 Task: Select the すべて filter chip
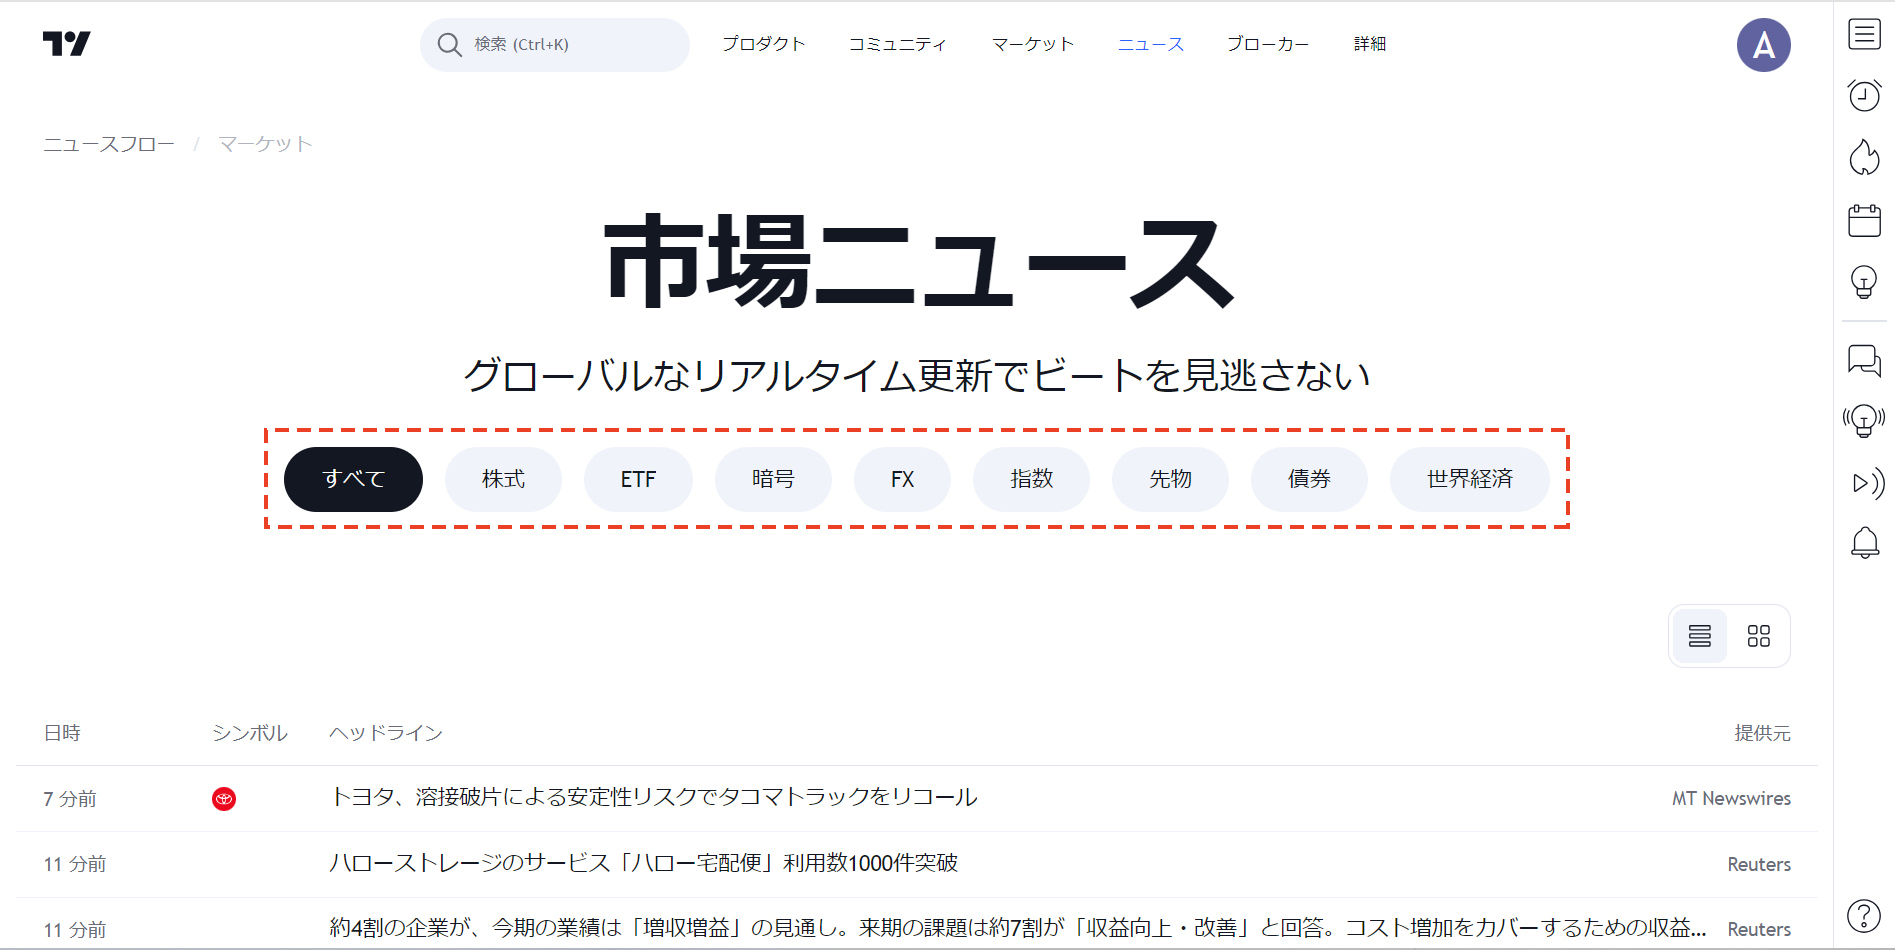(353, 479)
